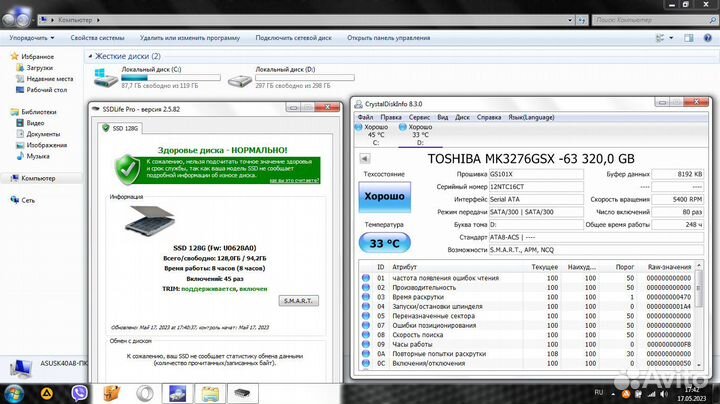Open Viber from the taskbar

(79, 393)
